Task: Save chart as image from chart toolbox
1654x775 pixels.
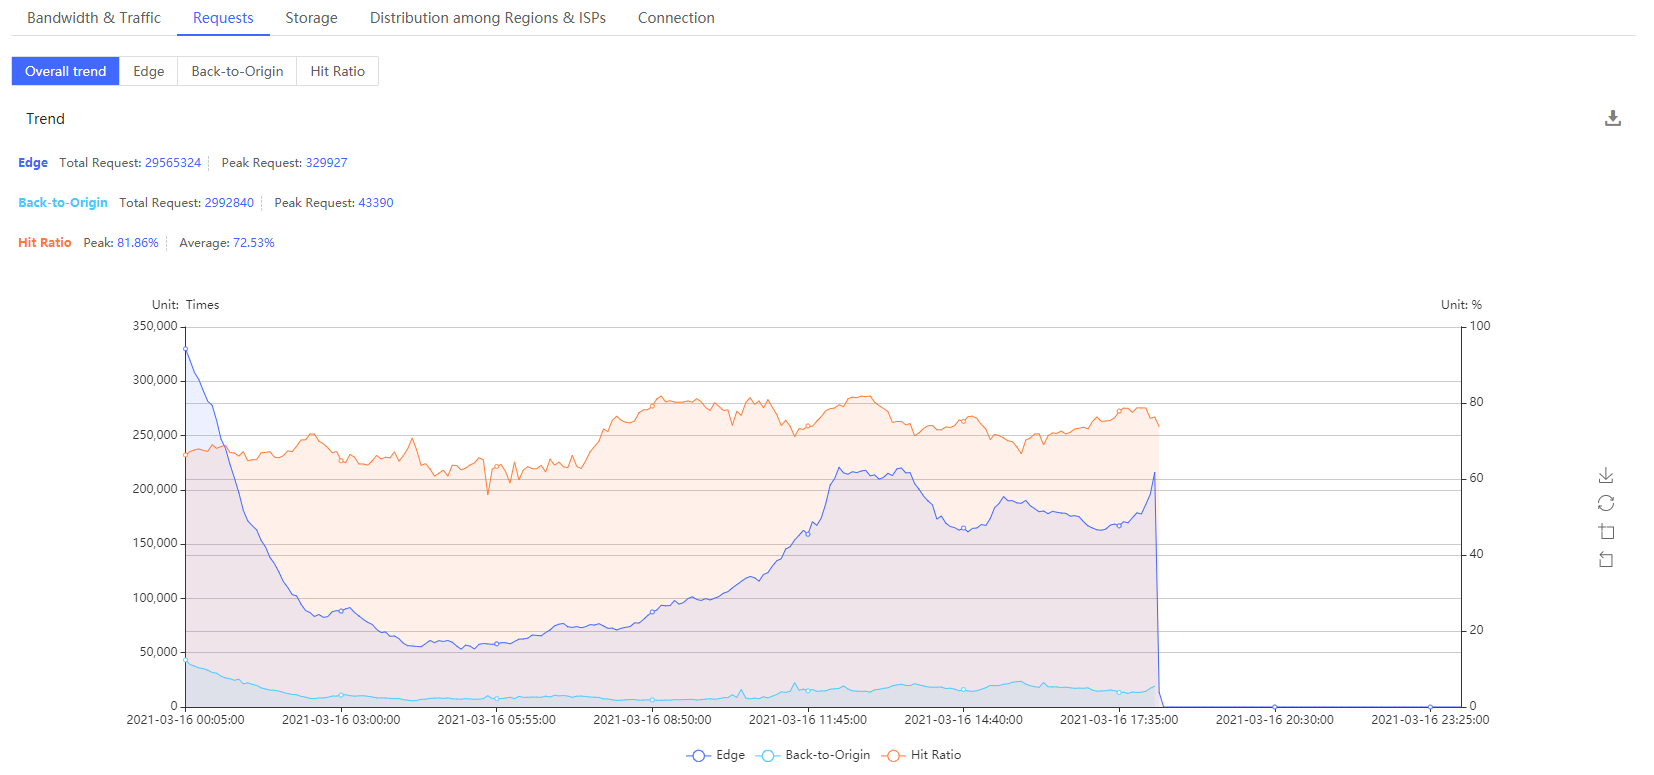Action: point(1606,476)
